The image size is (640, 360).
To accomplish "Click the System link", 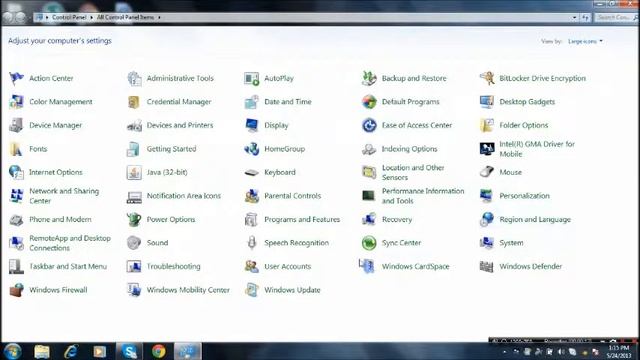I will 511,243.
